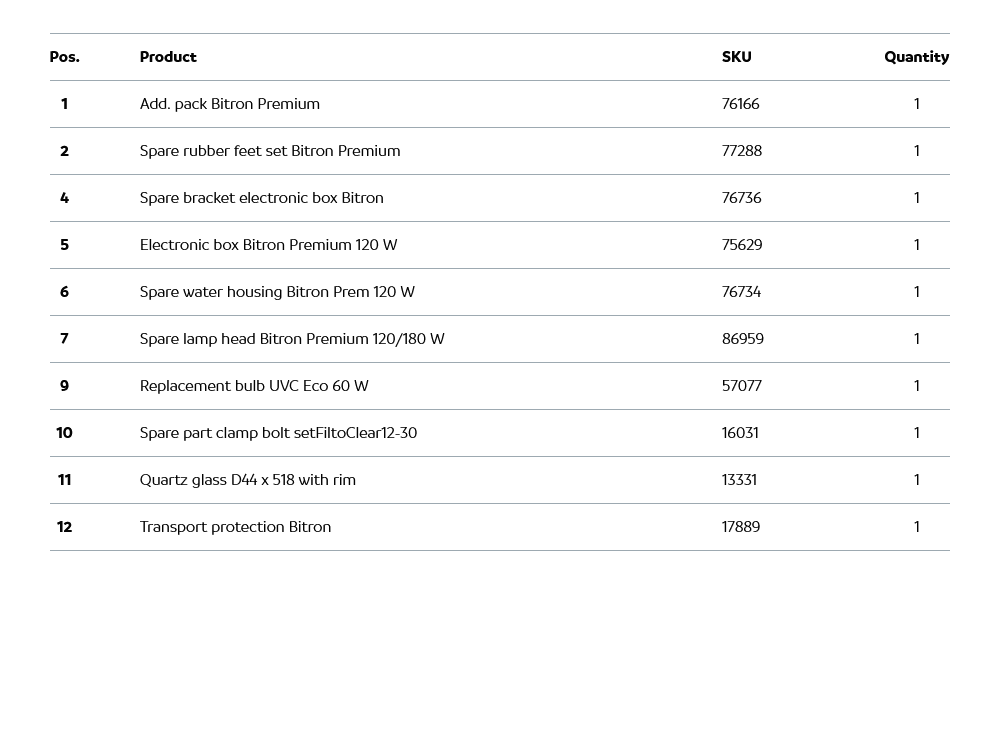Click Spare lamp head Bitron Premium 120/180 W

coord(292,339)
